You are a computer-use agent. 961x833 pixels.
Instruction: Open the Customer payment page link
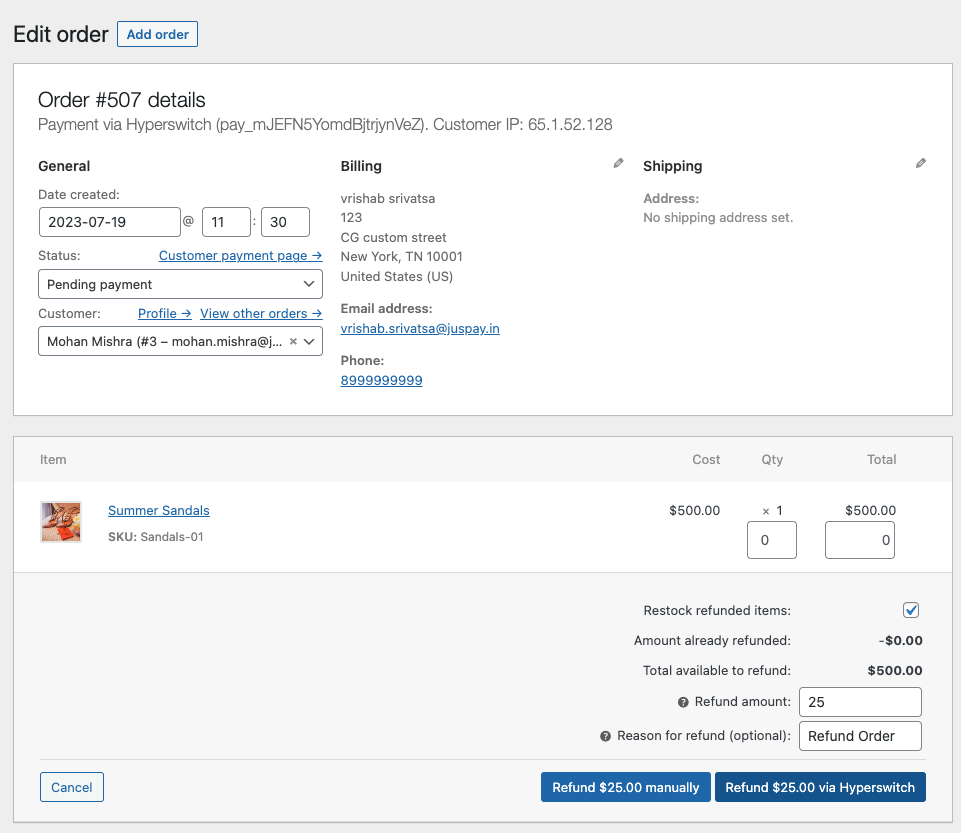(240, 256)
